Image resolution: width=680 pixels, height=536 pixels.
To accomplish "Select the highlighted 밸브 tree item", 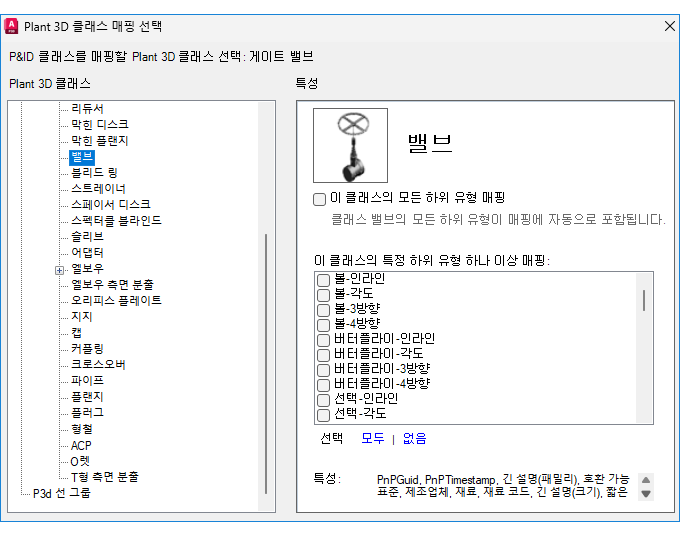I will tap(82, 157).
